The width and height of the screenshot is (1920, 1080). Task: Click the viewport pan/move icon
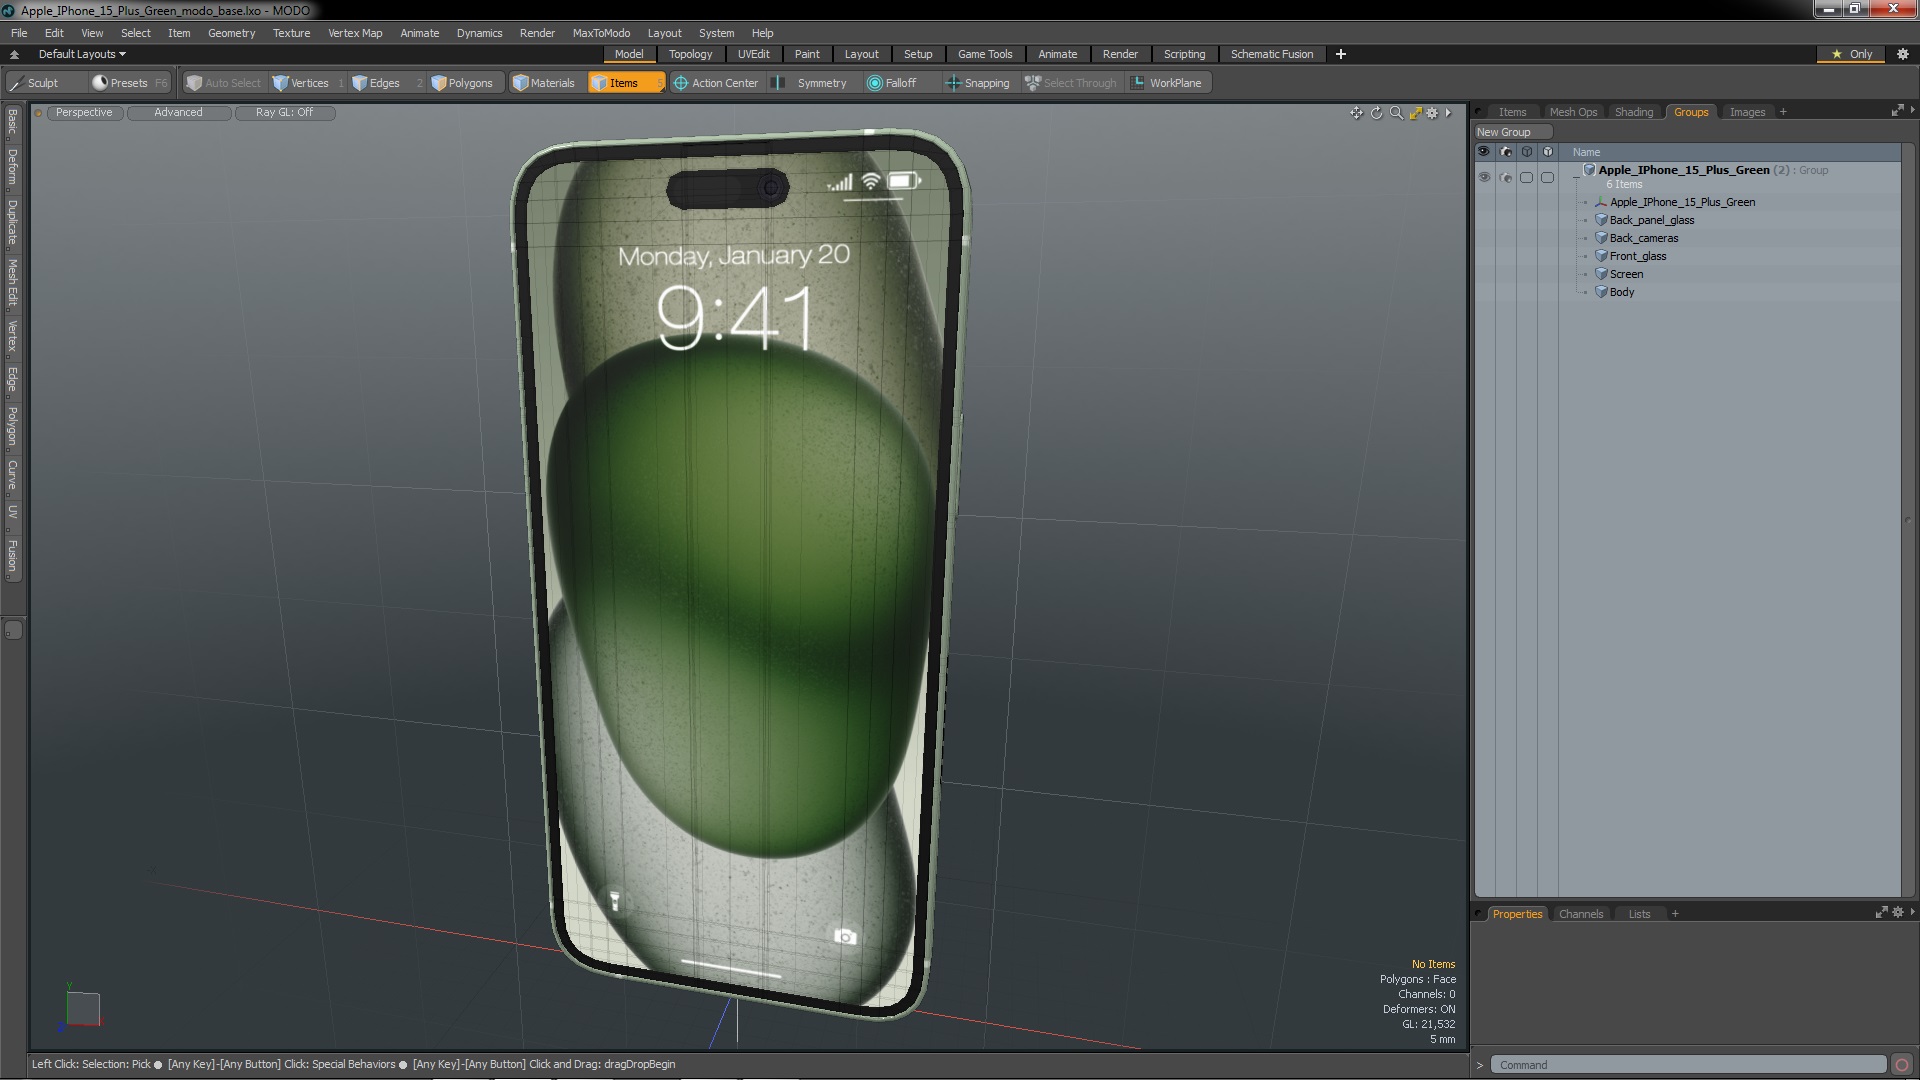click(1356, 113)
